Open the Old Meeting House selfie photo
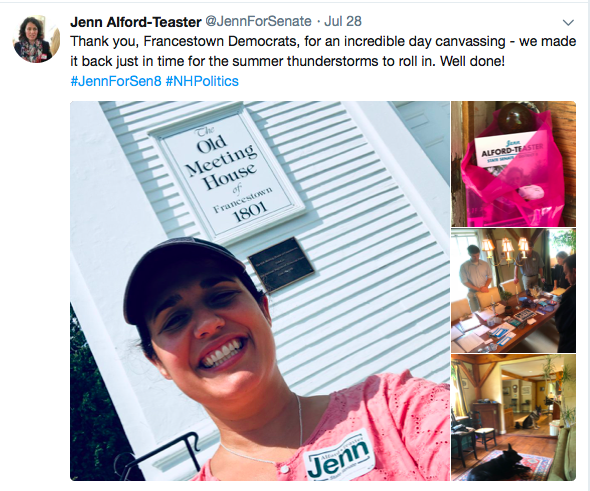The image size is (590, 491). click(x=260, y=291)
